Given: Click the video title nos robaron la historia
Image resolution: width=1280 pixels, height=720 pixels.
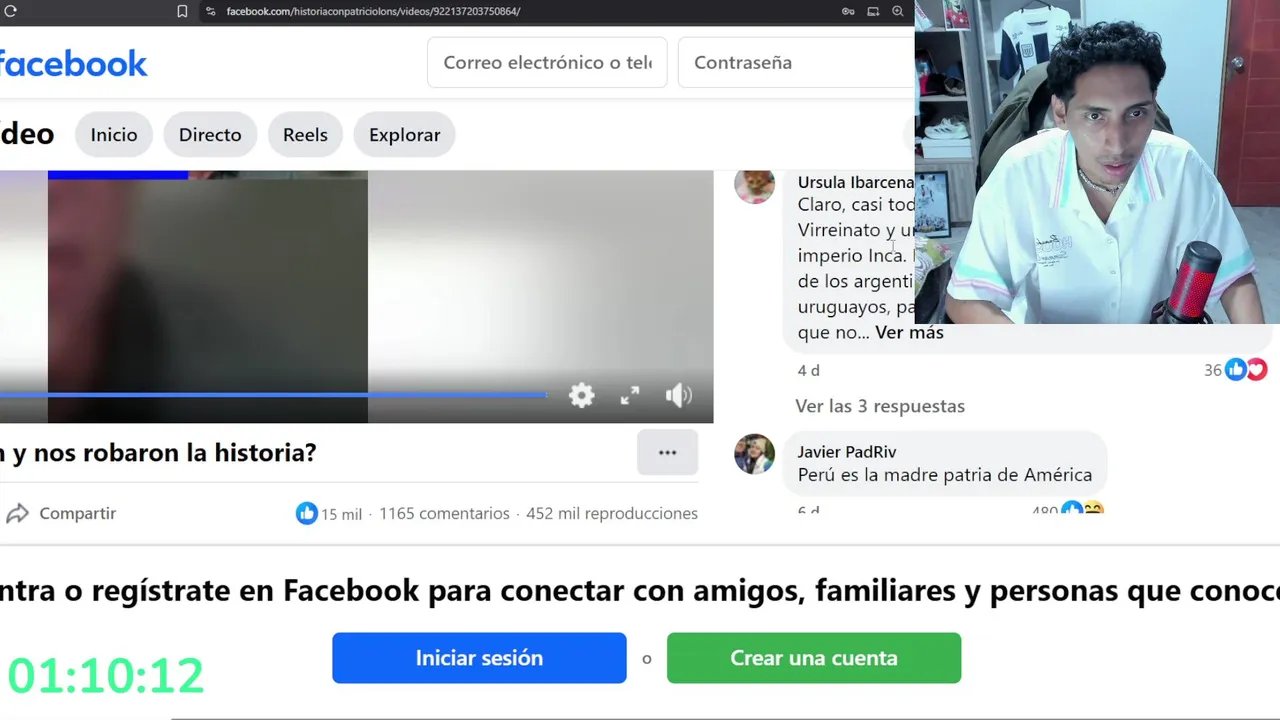Looking at the screenshot, I should [158, 452].
